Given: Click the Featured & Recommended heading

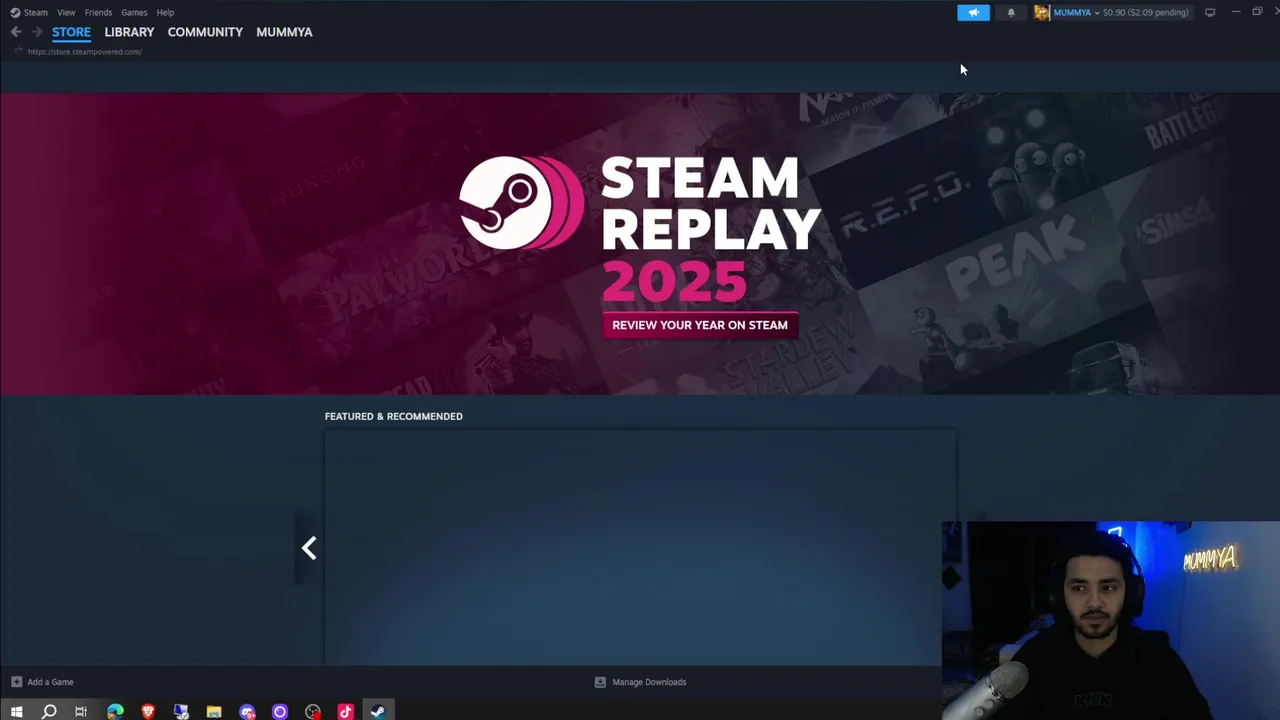Looking at the screenshot, I should point(393,416).
